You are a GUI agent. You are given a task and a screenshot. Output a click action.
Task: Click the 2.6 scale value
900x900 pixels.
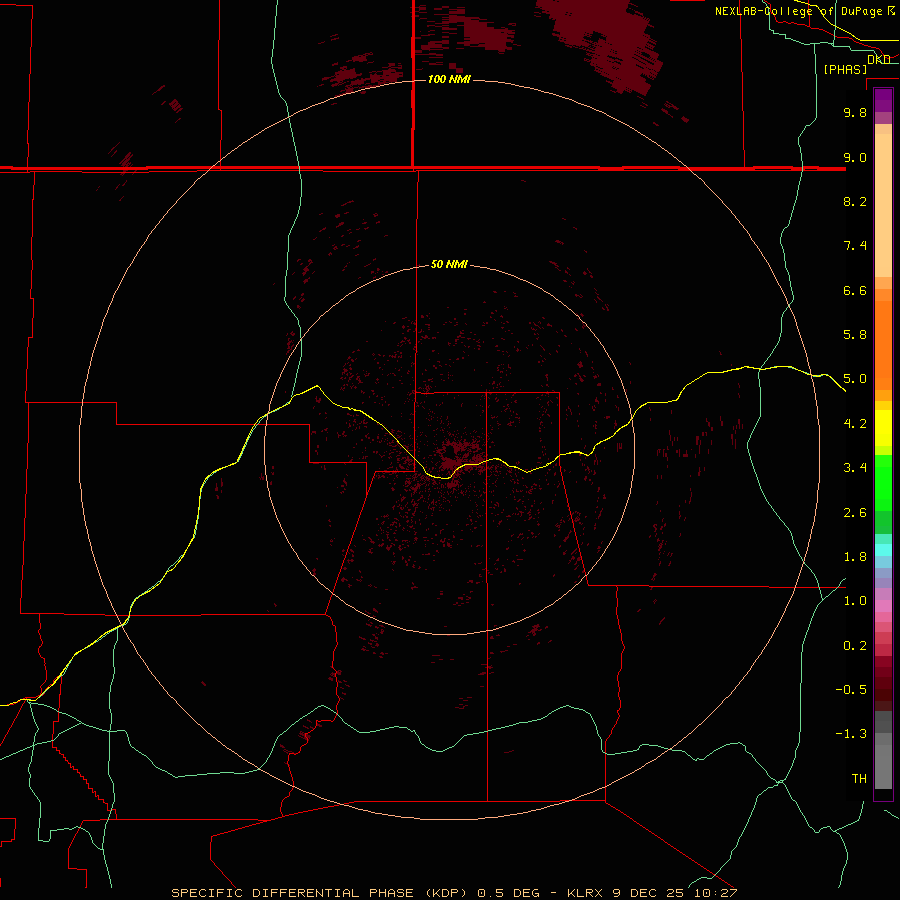click(855, 512)
